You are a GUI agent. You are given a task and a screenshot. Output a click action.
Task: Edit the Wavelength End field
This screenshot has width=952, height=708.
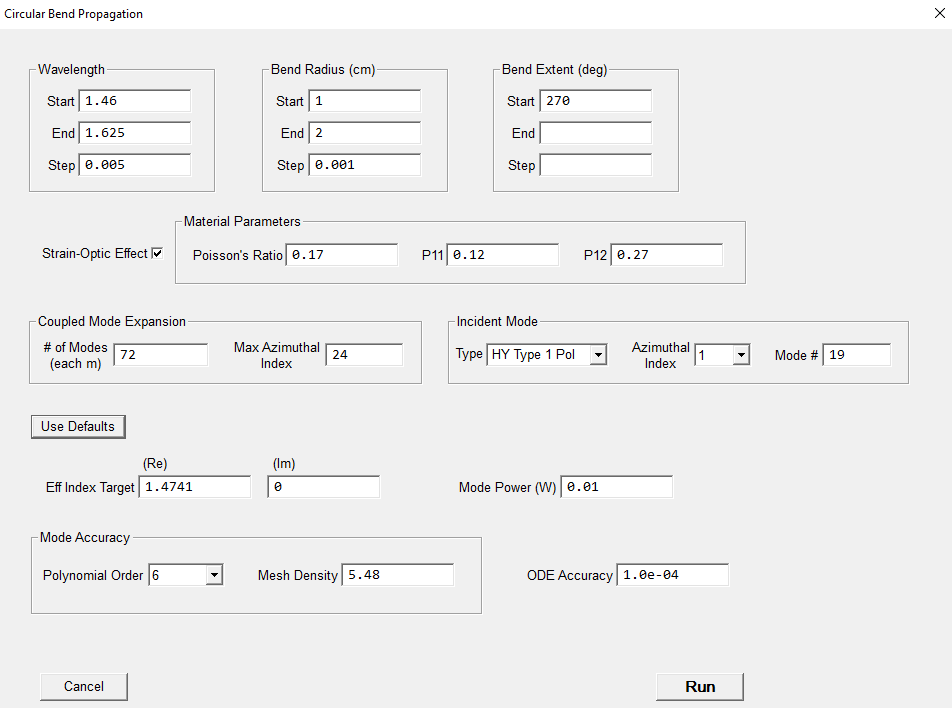coord(135,133)
